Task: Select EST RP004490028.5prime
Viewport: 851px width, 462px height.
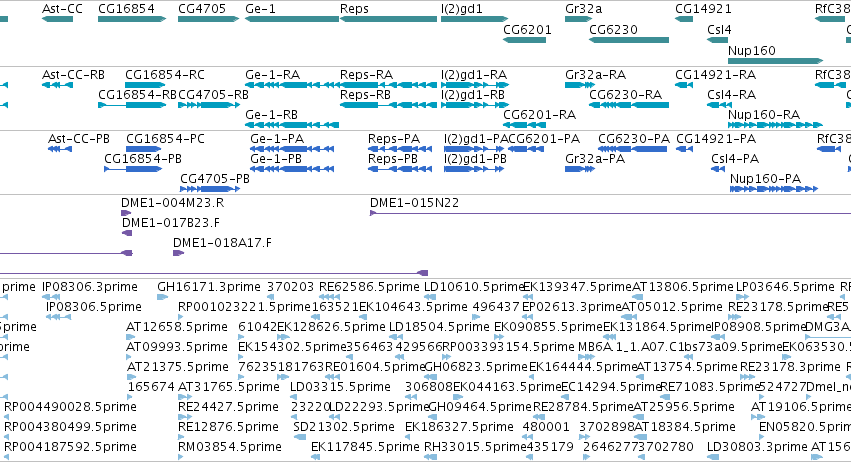Action: point(71,407)
